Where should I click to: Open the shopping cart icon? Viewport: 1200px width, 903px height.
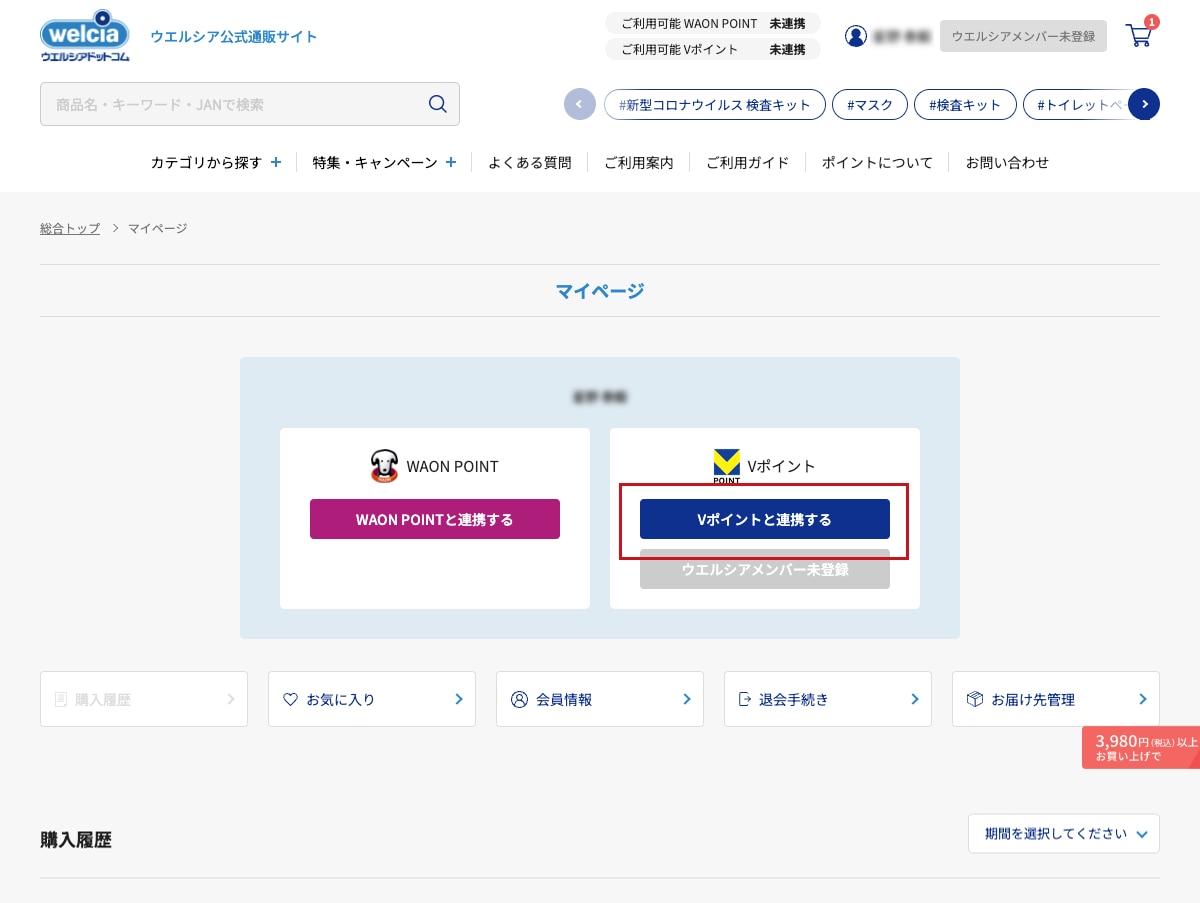1139,36
